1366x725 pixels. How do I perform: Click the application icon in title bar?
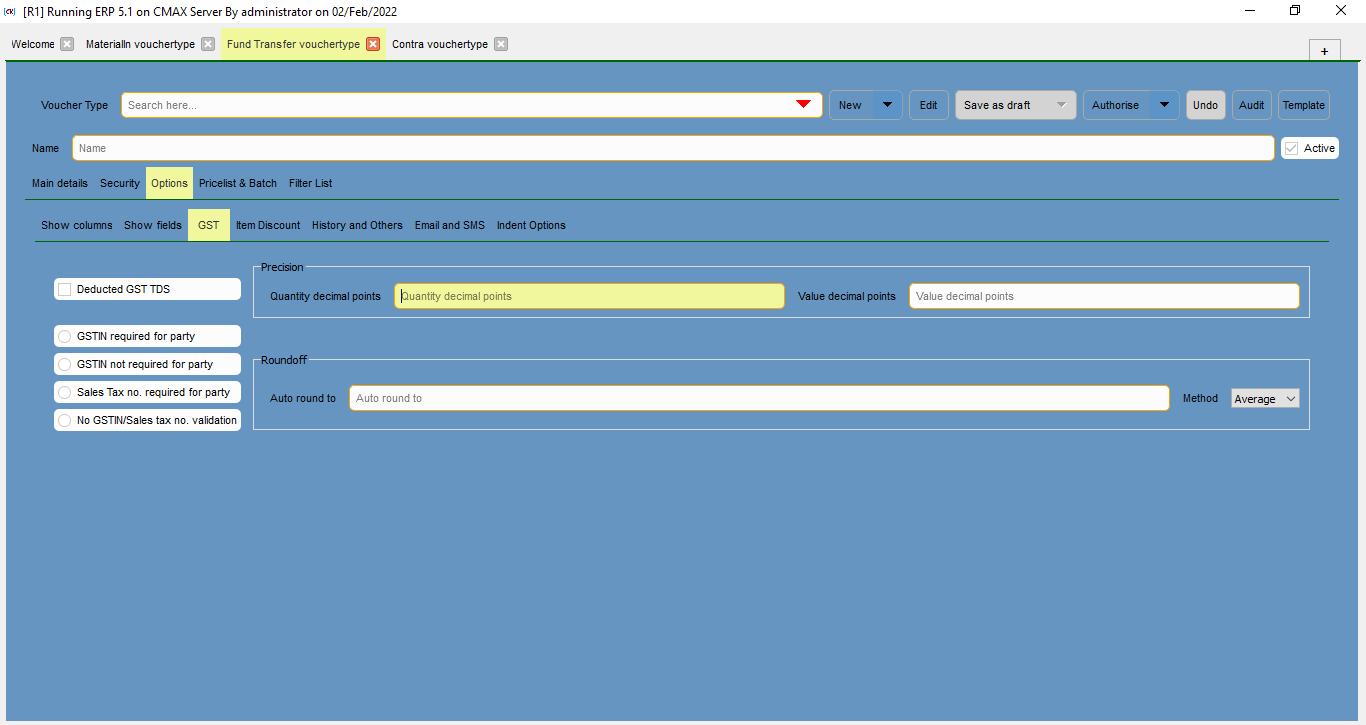(x=10, y=11)
